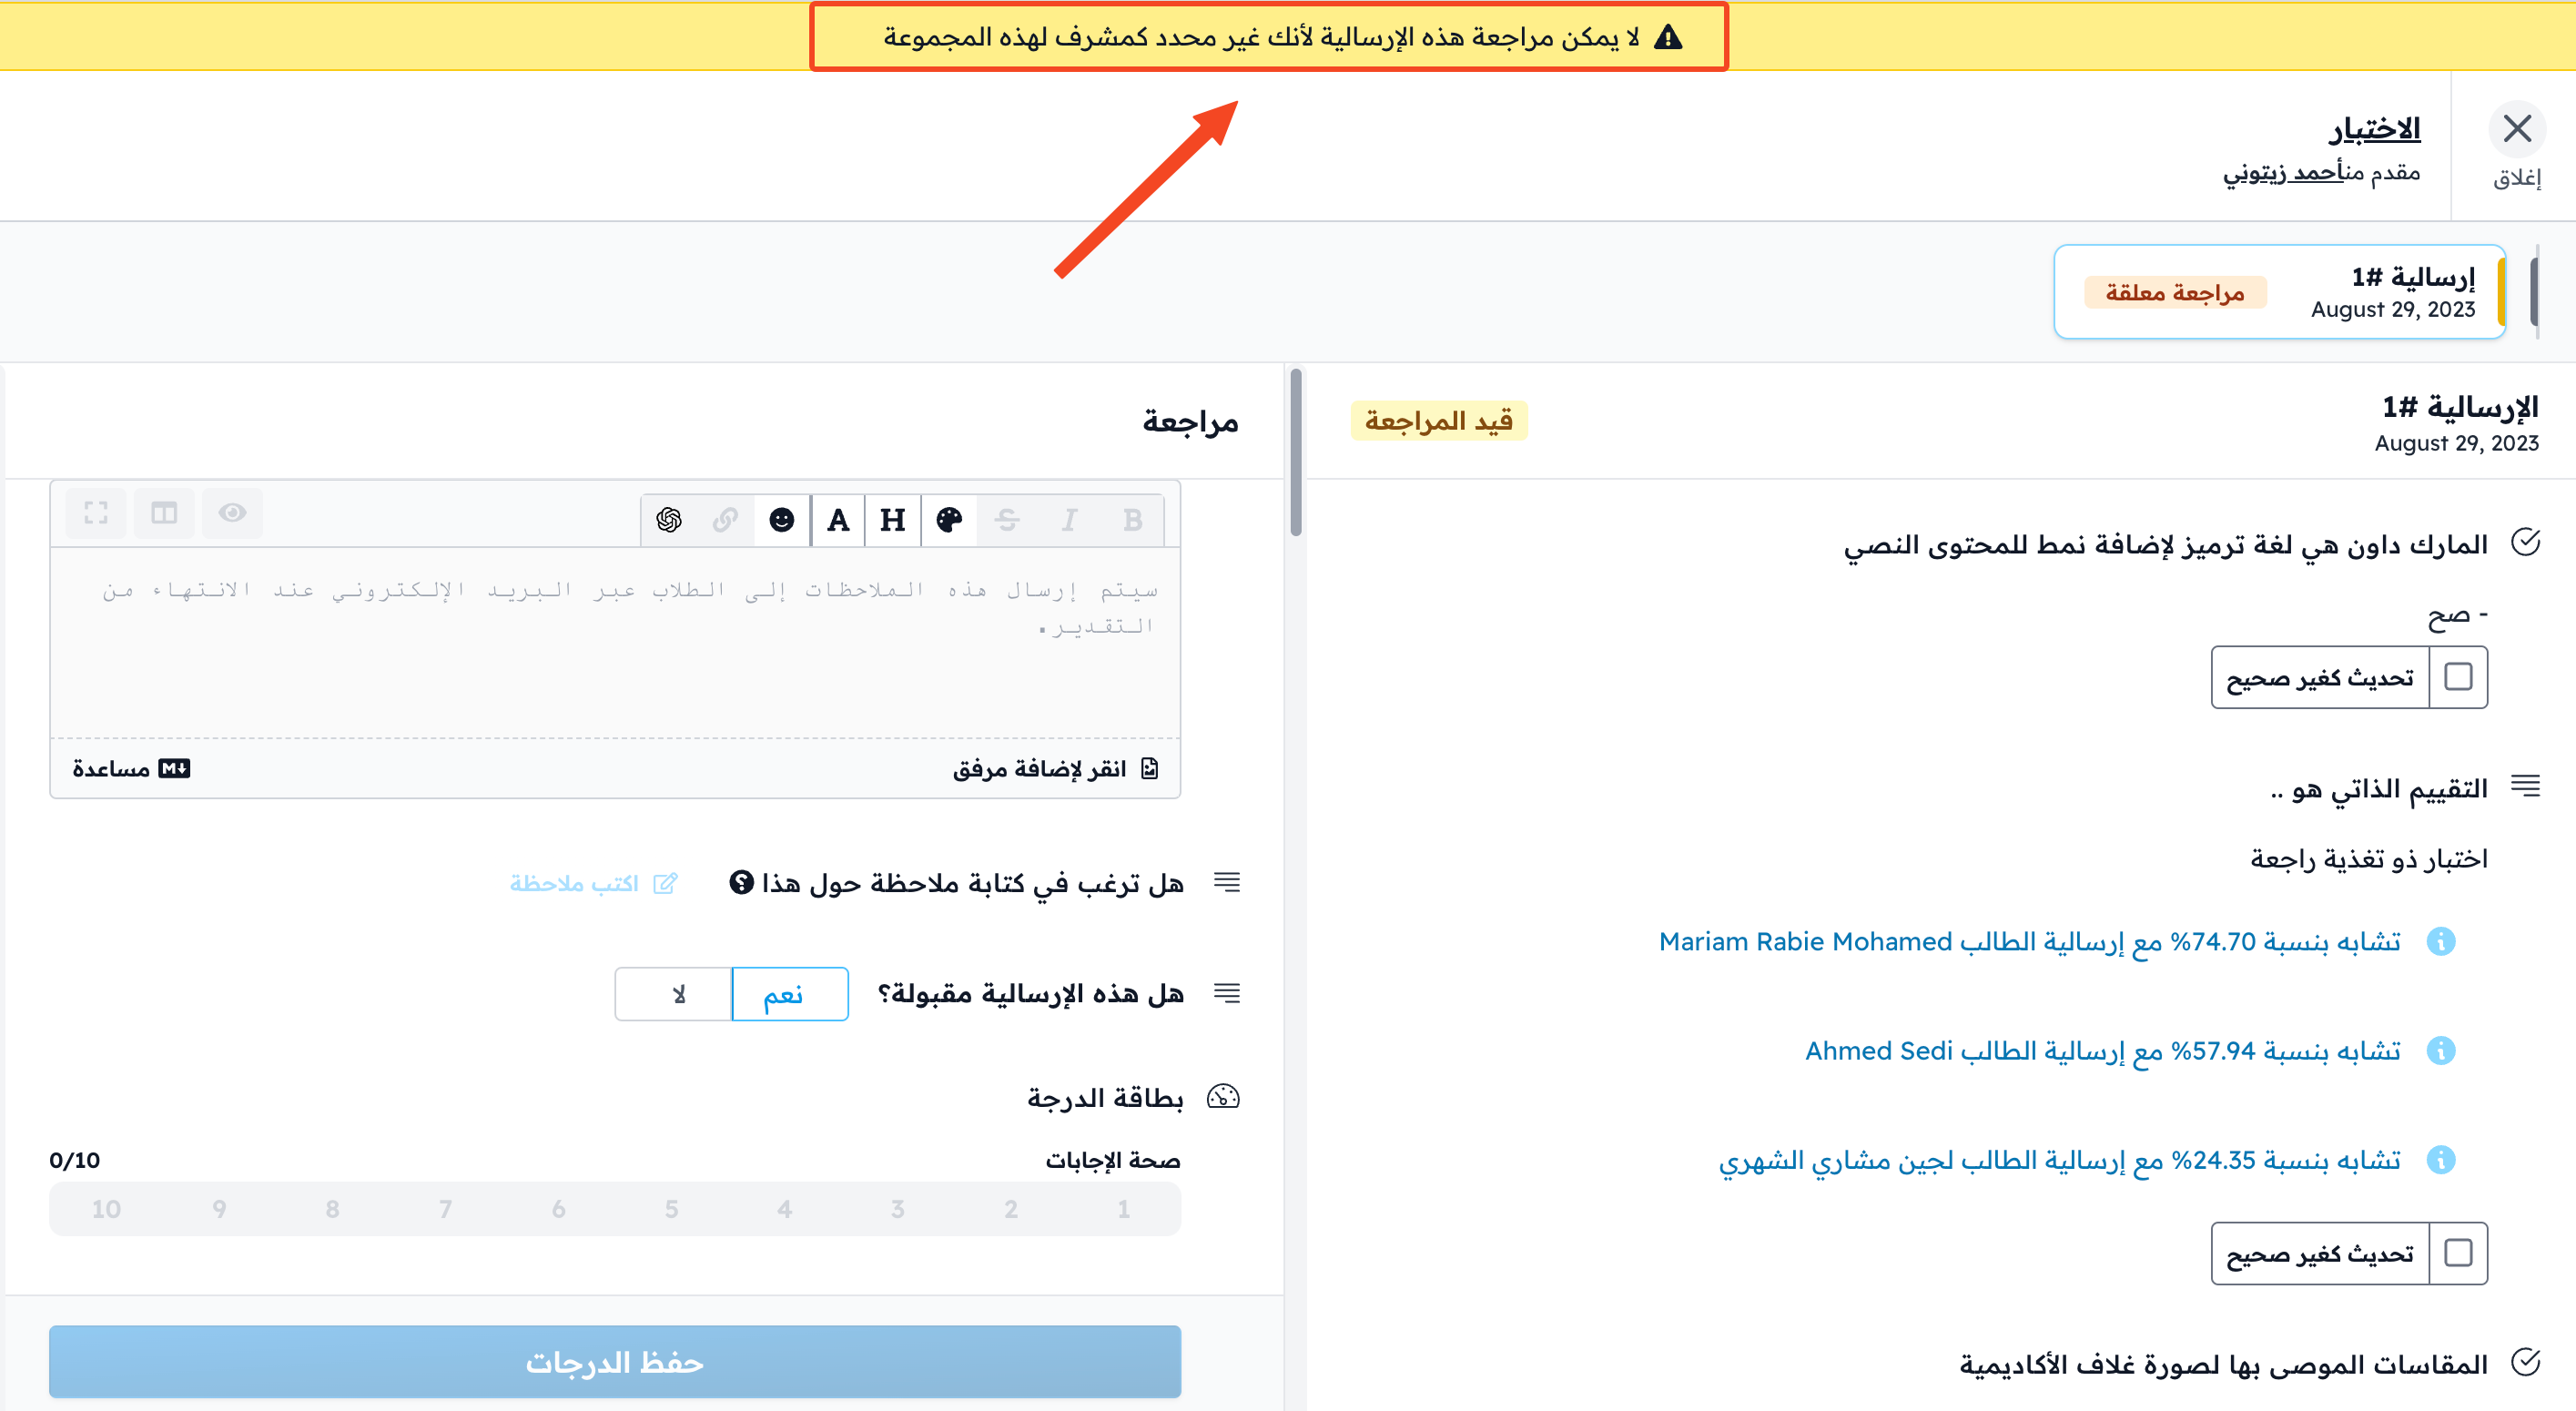Click the font size A icon
The width and height of the screenshot is (2576, 1411).
click(838, 519)
